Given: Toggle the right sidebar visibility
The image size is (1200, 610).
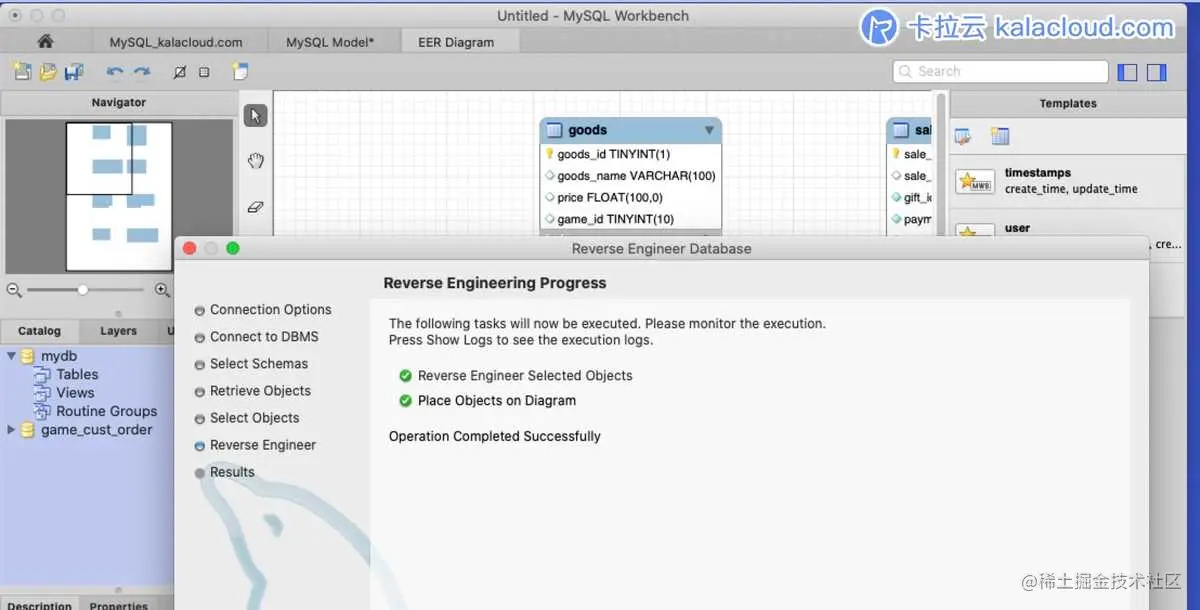Looking at the screenshot, I should pyautogui.click(x=1156, y=72).
